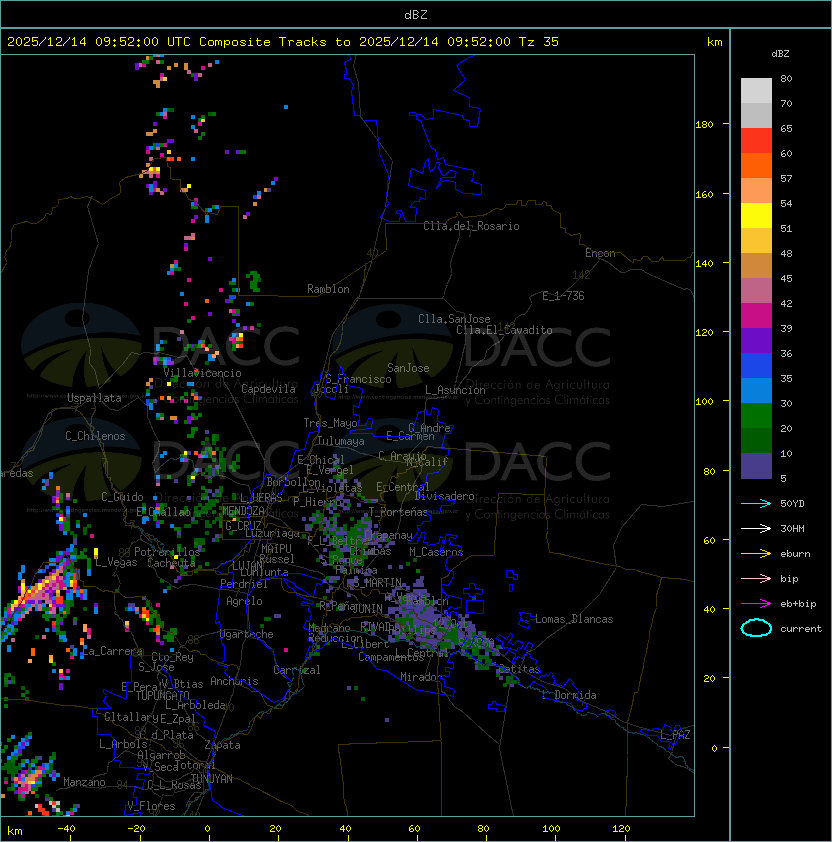Choose the purple 36-39 dBZ swatch

coord(756,341)
